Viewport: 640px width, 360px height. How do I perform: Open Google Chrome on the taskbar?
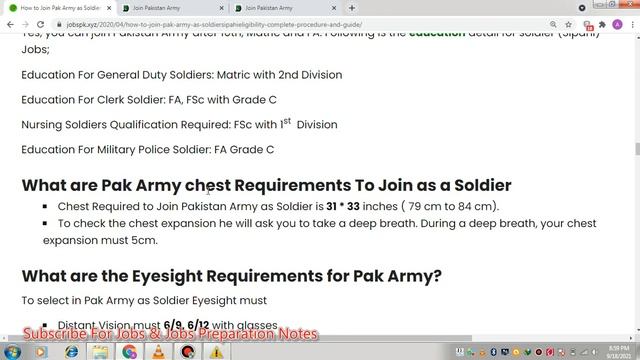pos(129,352)
